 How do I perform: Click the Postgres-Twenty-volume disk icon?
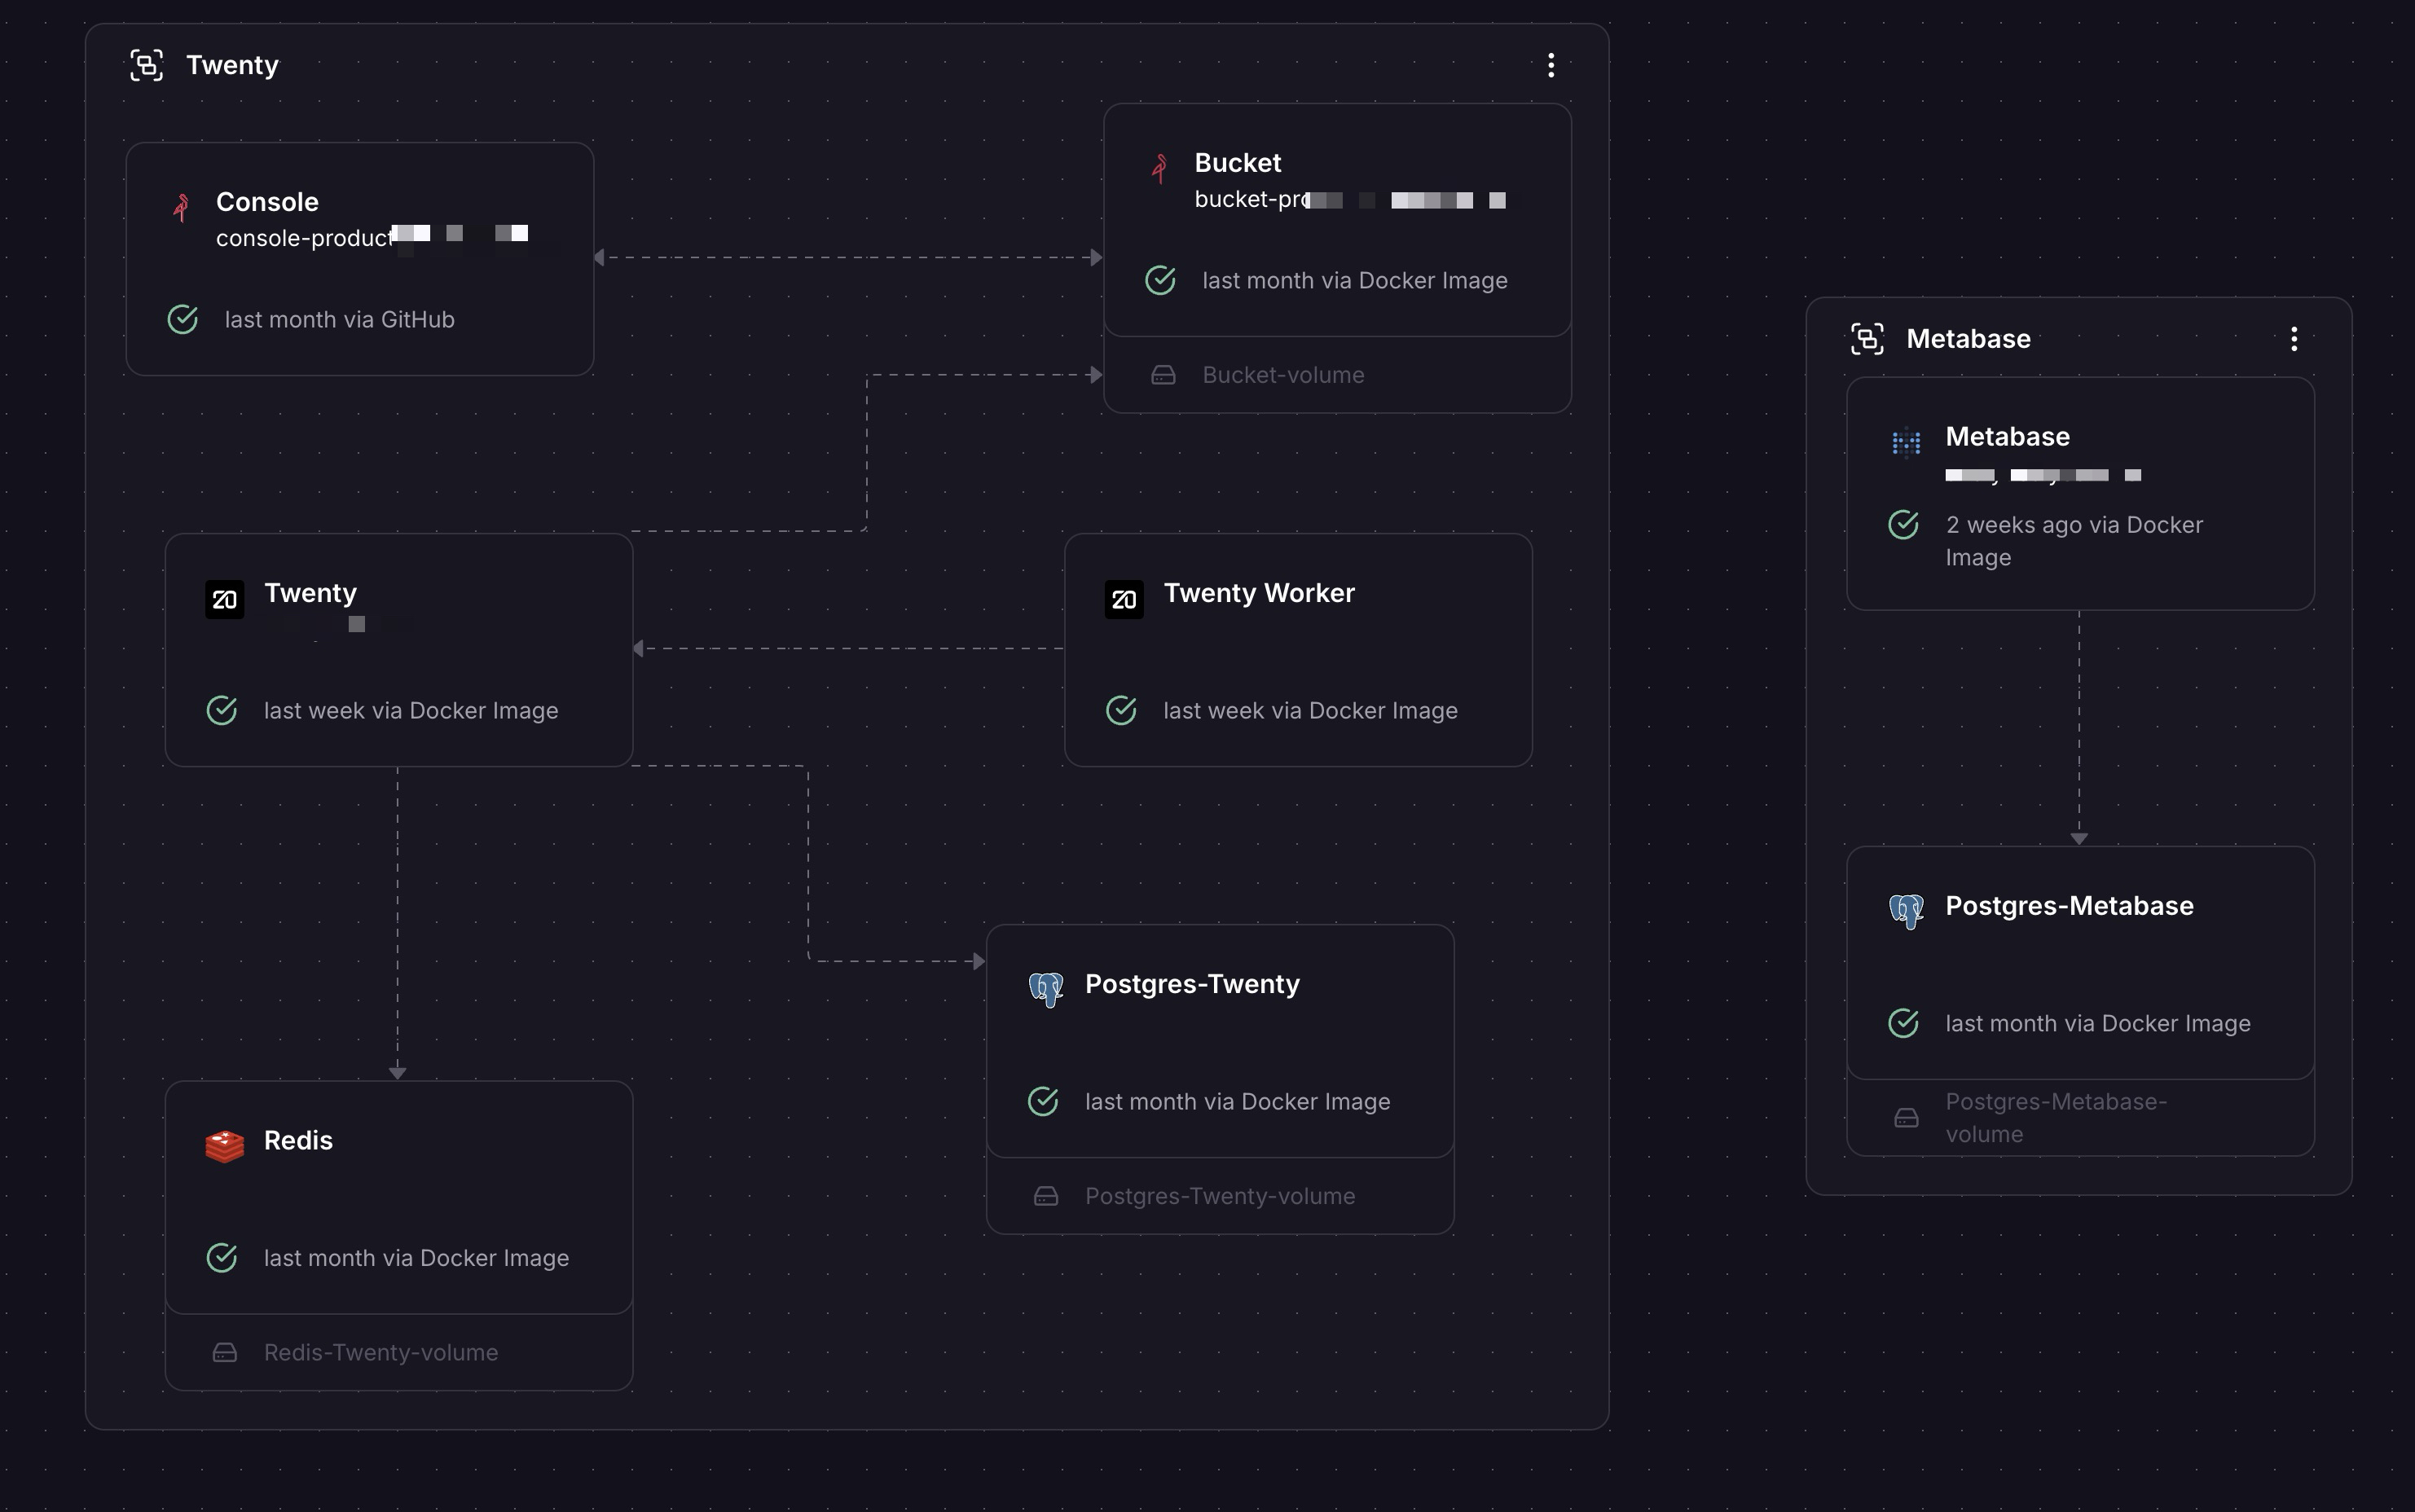pos(1046,1196)
